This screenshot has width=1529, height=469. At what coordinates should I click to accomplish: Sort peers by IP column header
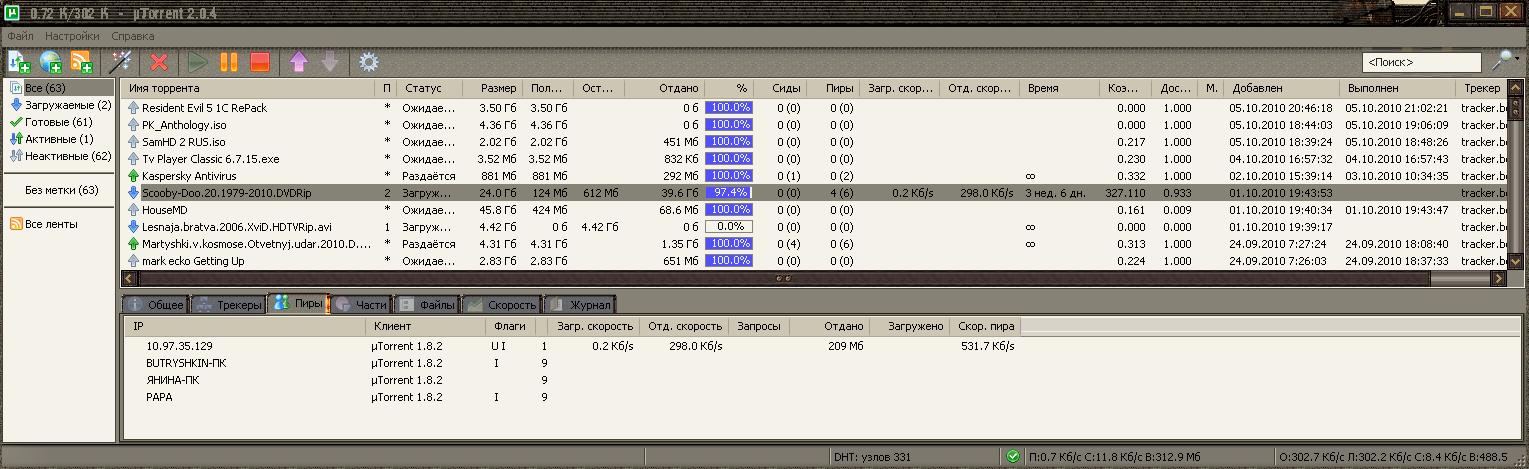point(244,326)
